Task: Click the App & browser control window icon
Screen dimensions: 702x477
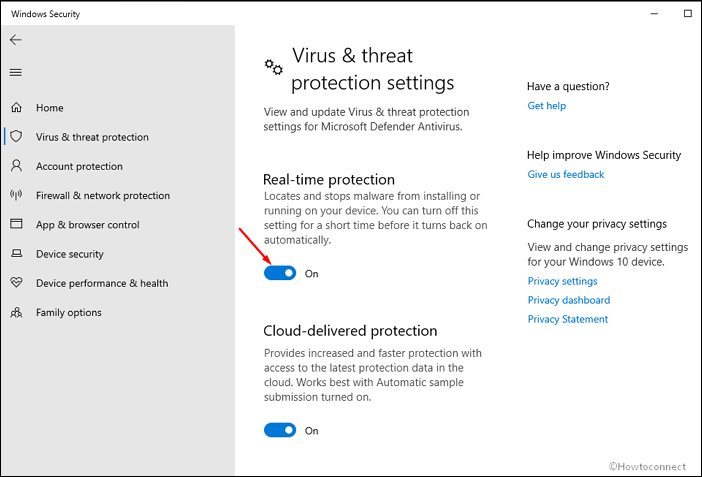Action: click(16, 223)
